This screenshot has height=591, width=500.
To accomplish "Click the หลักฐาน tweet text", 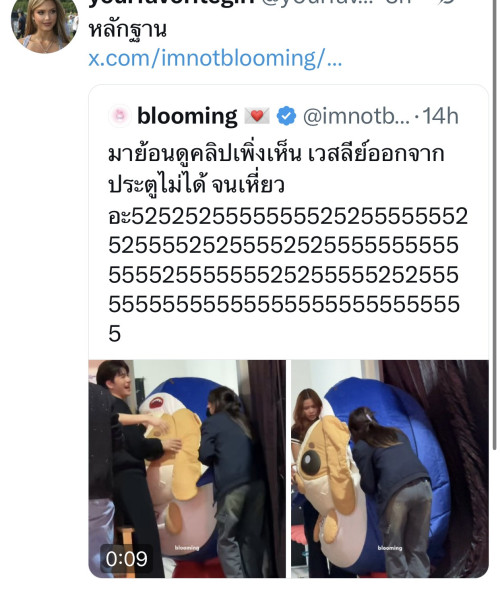I will [x=128, y=29].
